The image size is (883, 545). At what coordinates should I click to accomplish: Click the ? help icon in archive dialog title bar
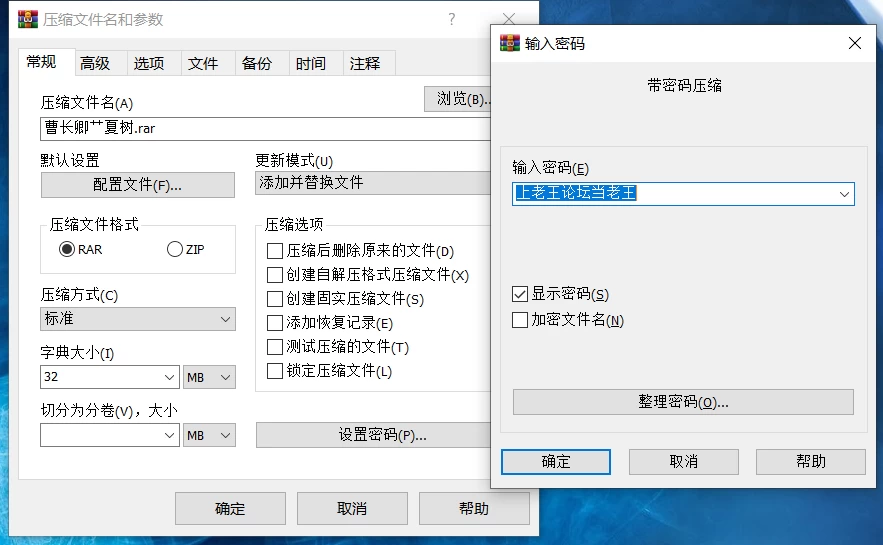pyautogui.click(x=452, y=19)
